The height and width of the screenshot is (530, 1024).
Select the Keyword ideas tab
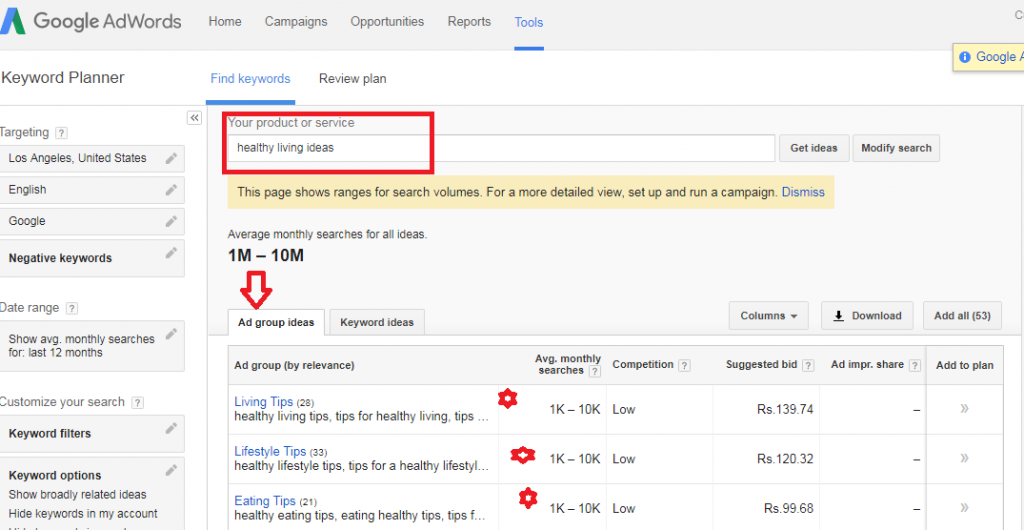tap(377, 322)
